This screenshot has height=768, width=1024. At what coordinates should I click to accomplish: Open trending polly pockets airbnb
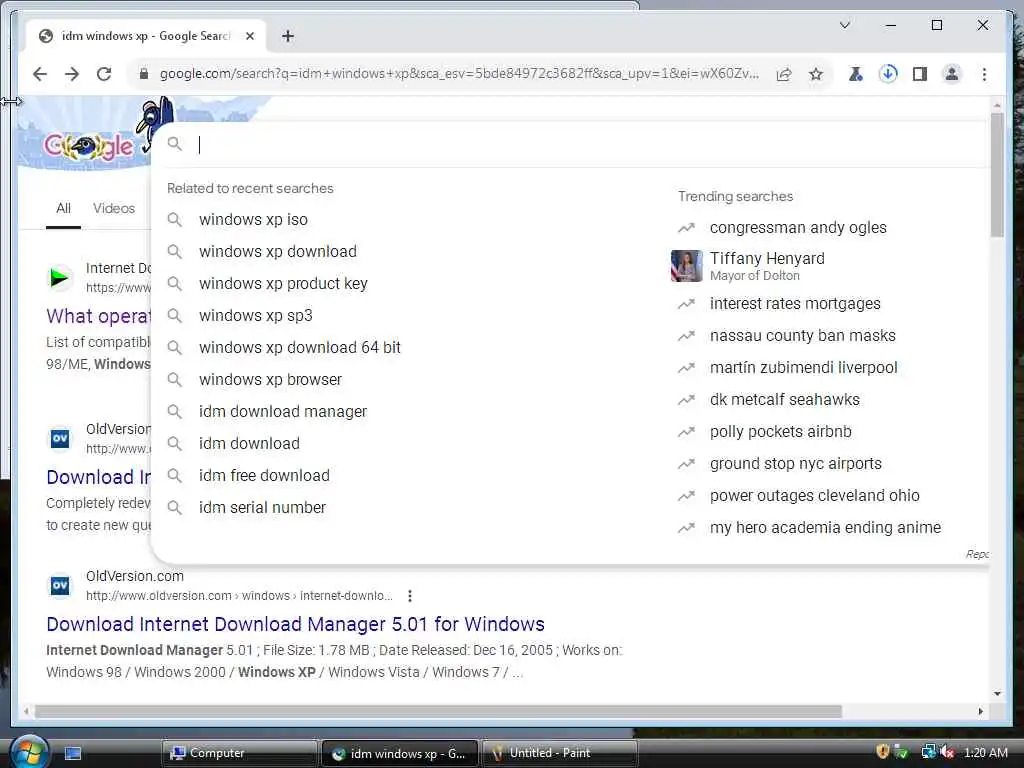[780, 432]
